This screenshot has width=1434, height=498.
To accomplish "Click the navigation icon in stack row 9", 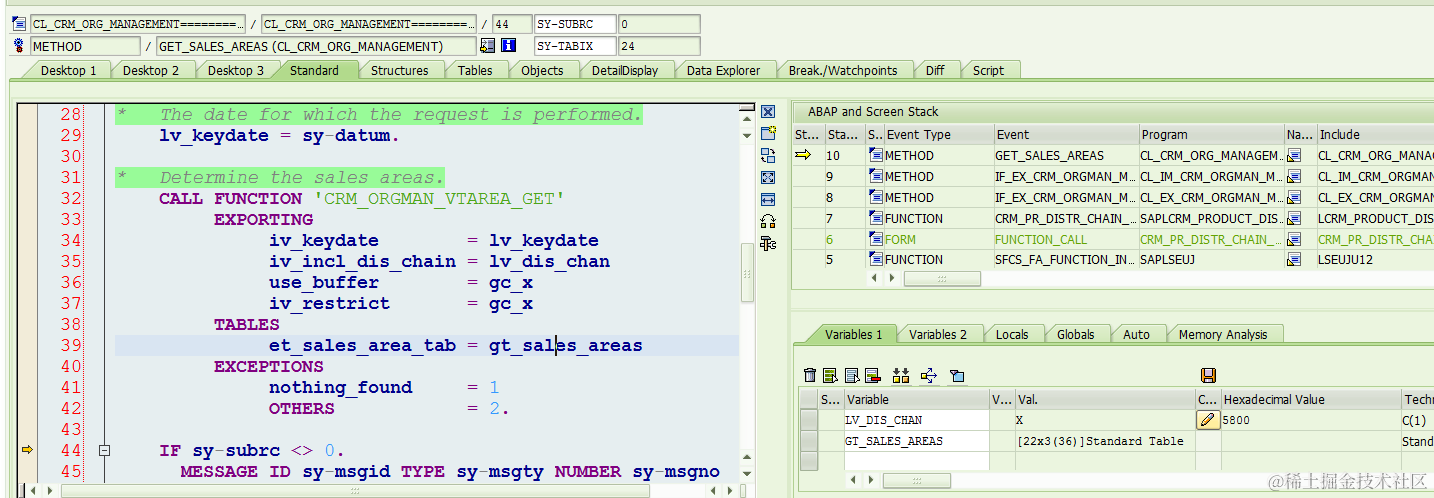I will pos(1294,176).
